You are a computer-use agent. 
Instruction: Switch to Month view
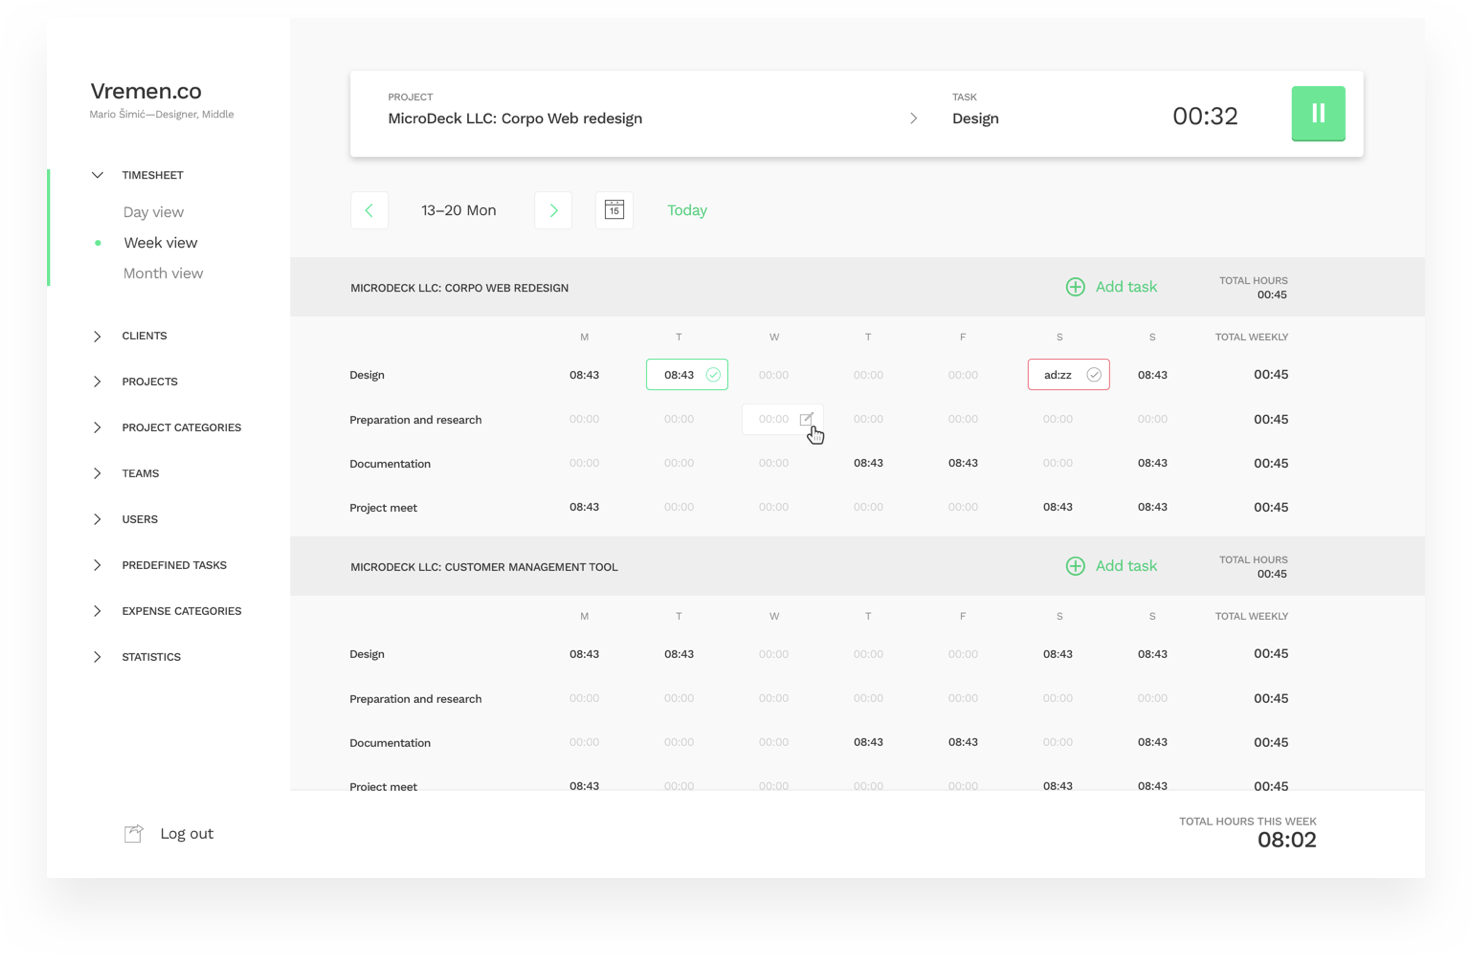coord(163,274)
